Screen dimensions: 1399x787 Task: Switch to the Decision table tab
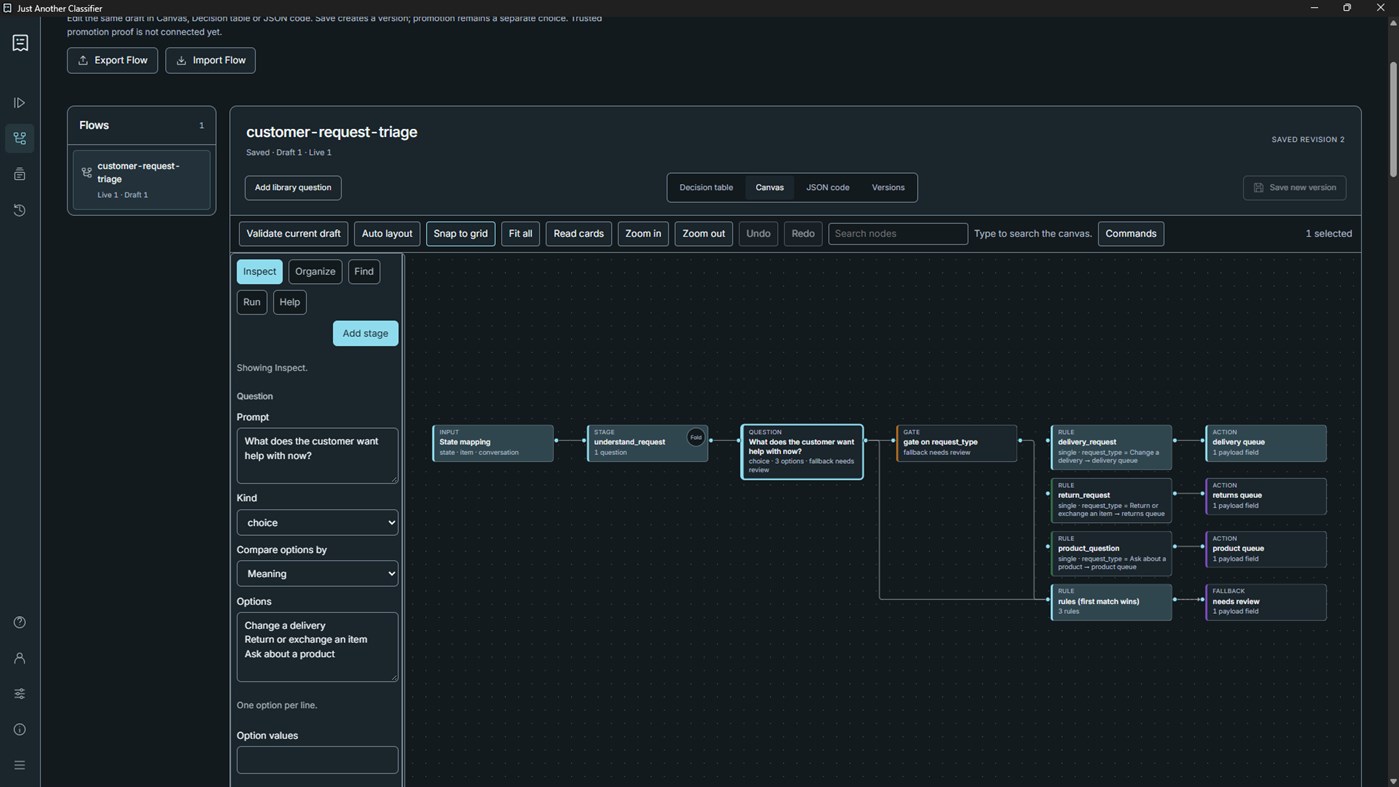point(706,188)
